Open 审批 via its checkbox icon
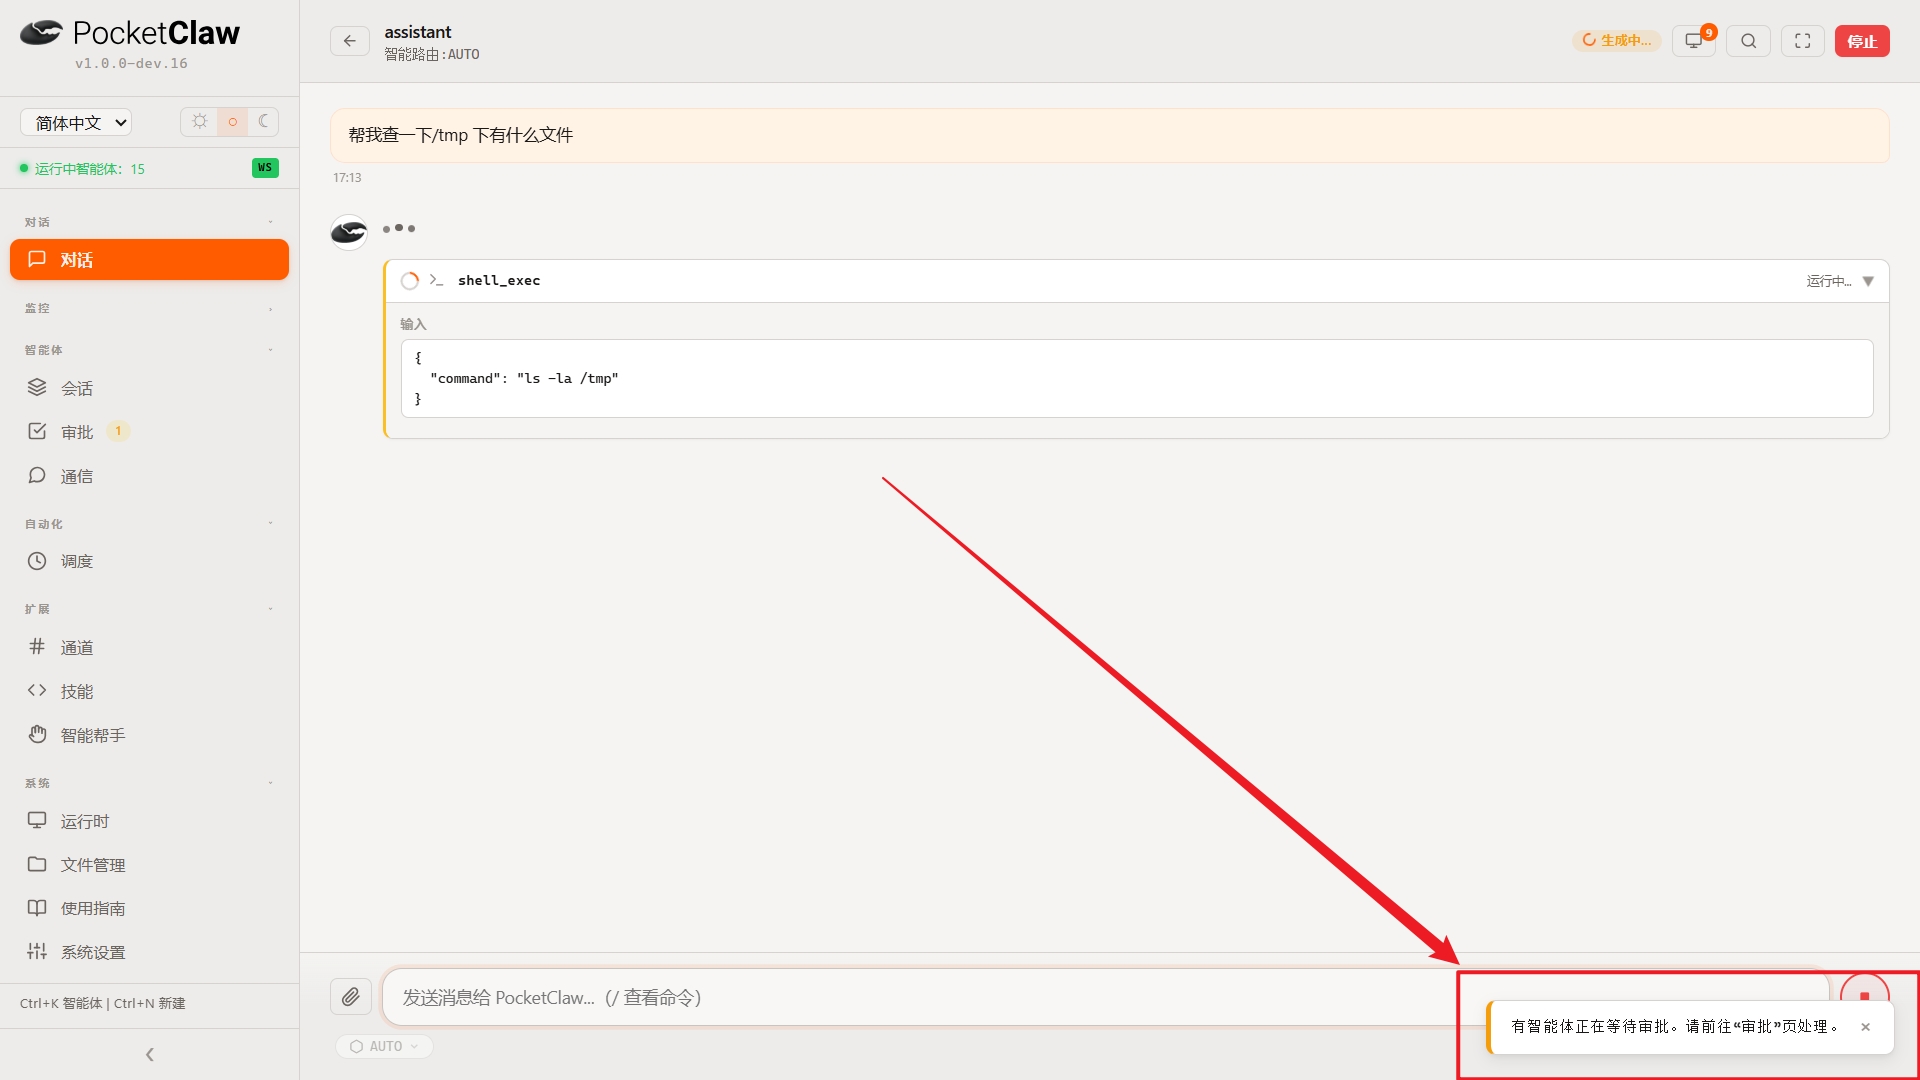This screenshot has width=1920, height=1080. pyautogui.click(x=37, y=431)
